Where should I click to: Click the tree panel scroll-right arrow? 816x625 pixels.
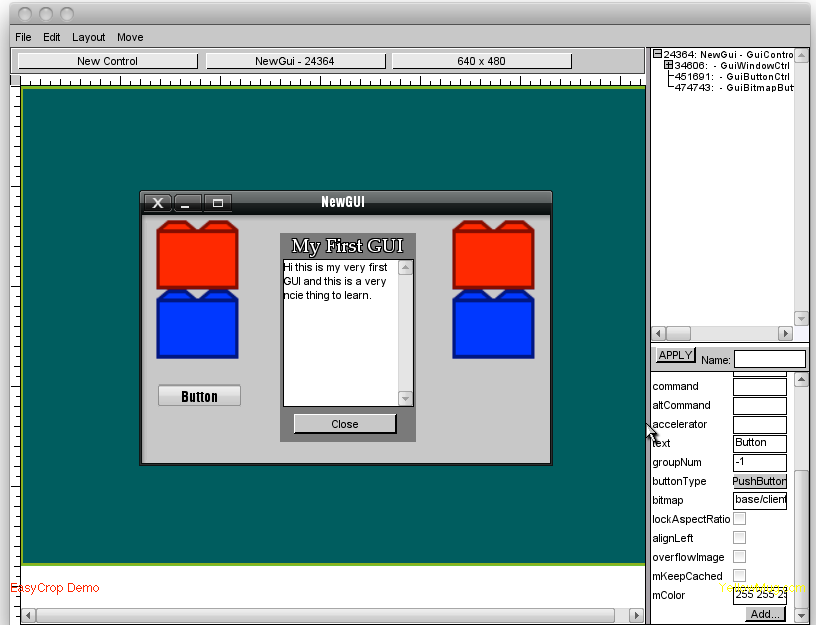pyautogui.click(x=785, y=333)
